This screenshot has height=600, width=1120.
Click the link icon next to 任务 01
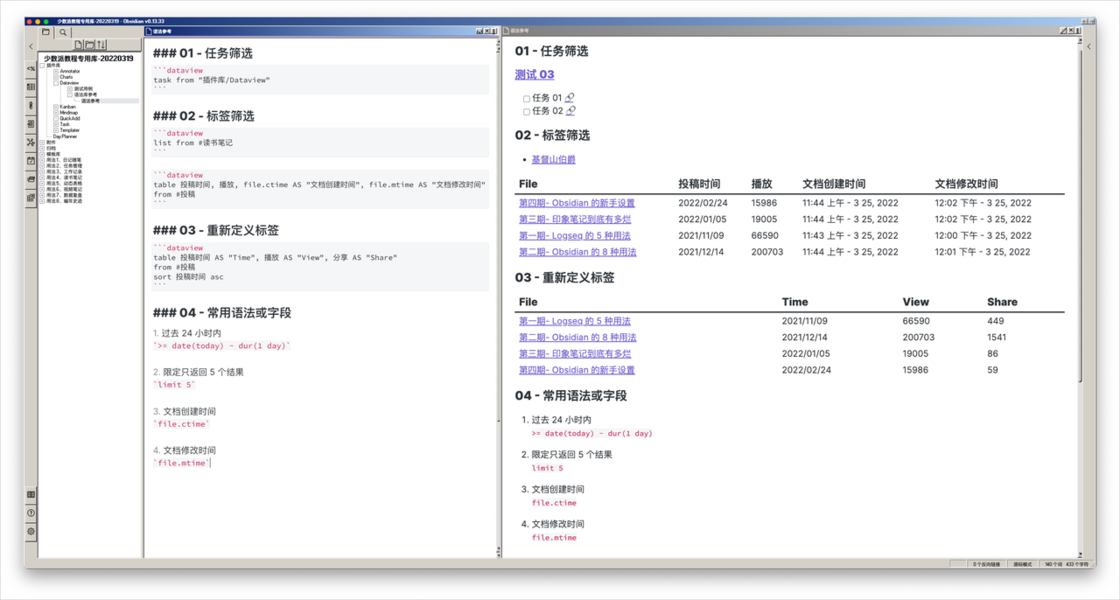(x=570, y=98)
